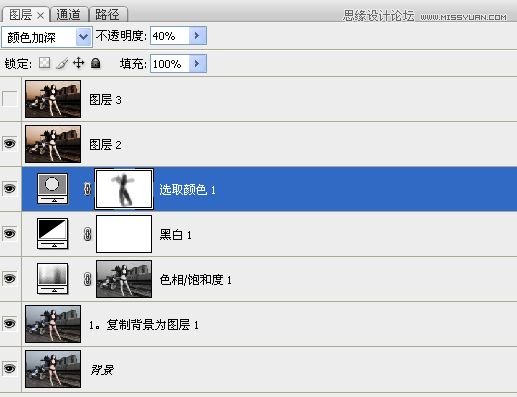
Task: Select layer name 背景
Action: tap(102, 370)
